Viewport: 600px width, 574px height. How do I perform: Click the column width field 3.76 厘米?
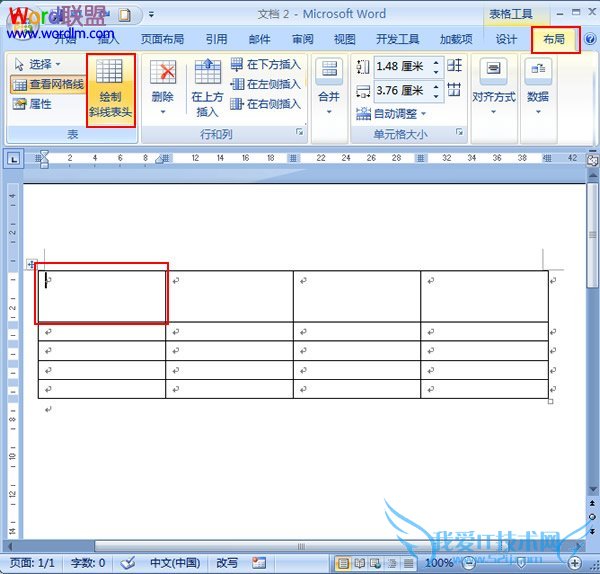click(403, 91)
